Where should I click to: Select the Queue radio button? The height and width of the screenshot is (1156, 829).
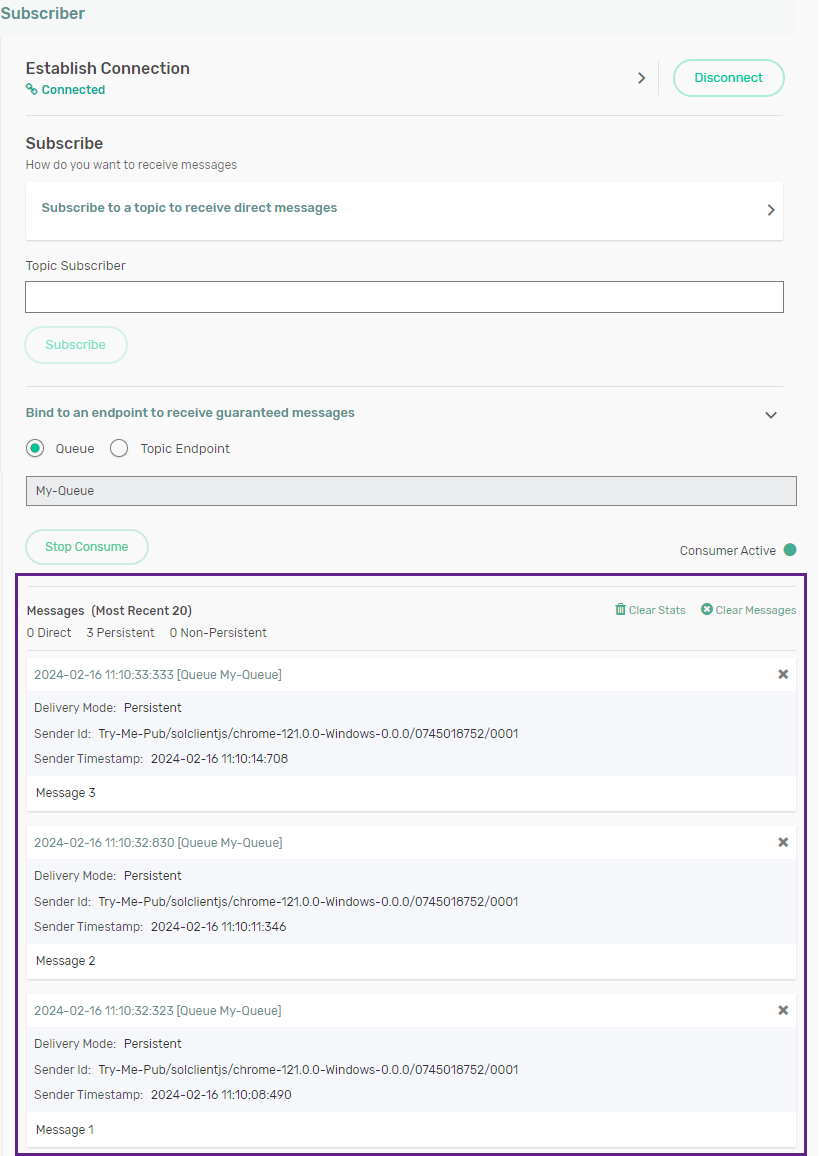36,449
